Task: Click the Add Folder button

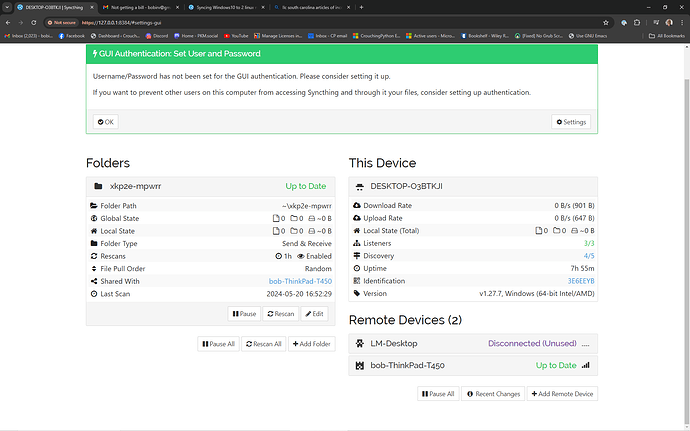Action: 312,344
